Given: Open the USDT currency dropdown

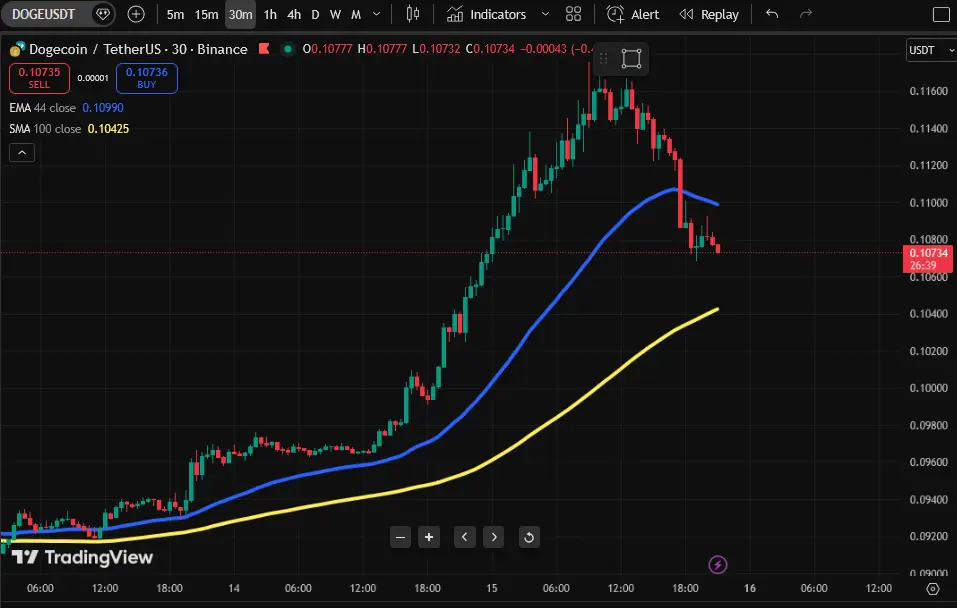Looking at the screenshot, I should click(931, 50).
